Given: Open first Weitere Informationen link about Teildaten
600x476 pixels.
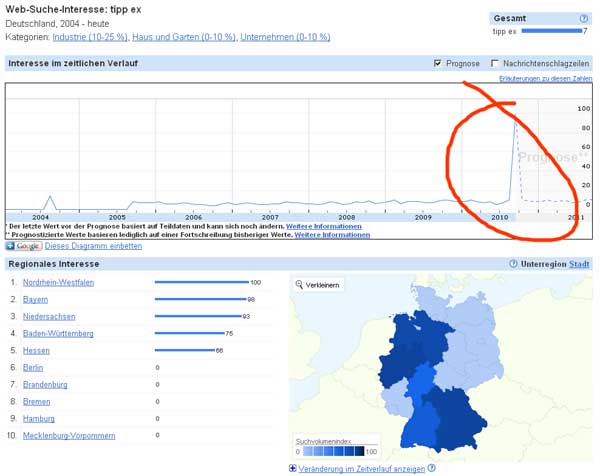Looking at the screenshot, I should click(324, 226).
